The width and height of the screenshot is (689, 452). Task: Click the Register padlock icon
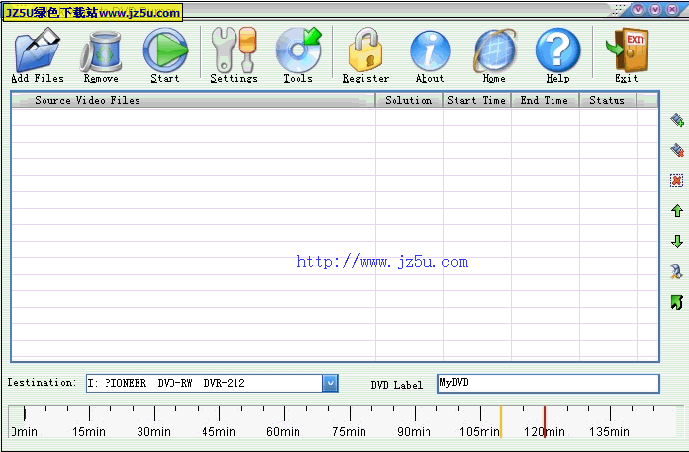click(366, 50)
